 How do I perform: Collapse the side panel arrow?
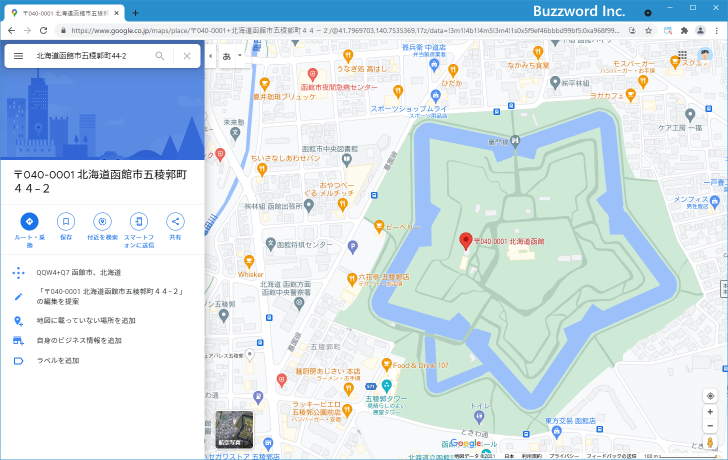(210, 56)
